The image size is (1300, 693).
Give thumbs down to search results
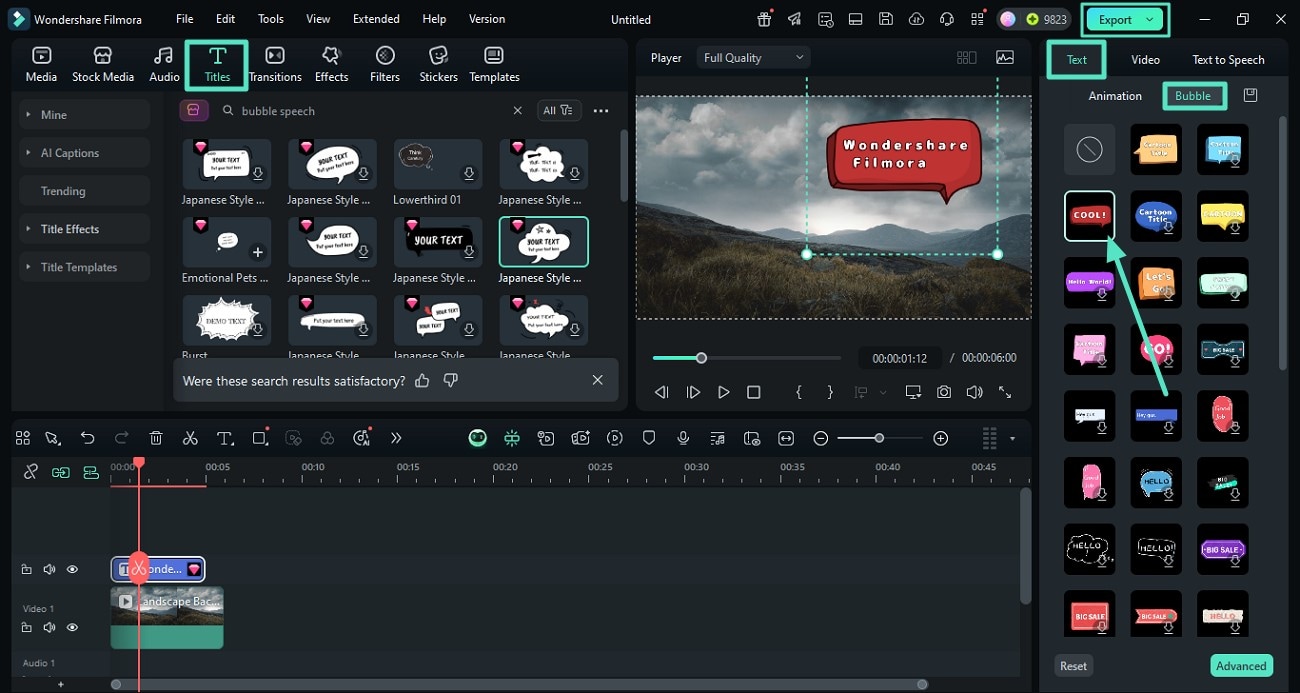click(450, 381)
